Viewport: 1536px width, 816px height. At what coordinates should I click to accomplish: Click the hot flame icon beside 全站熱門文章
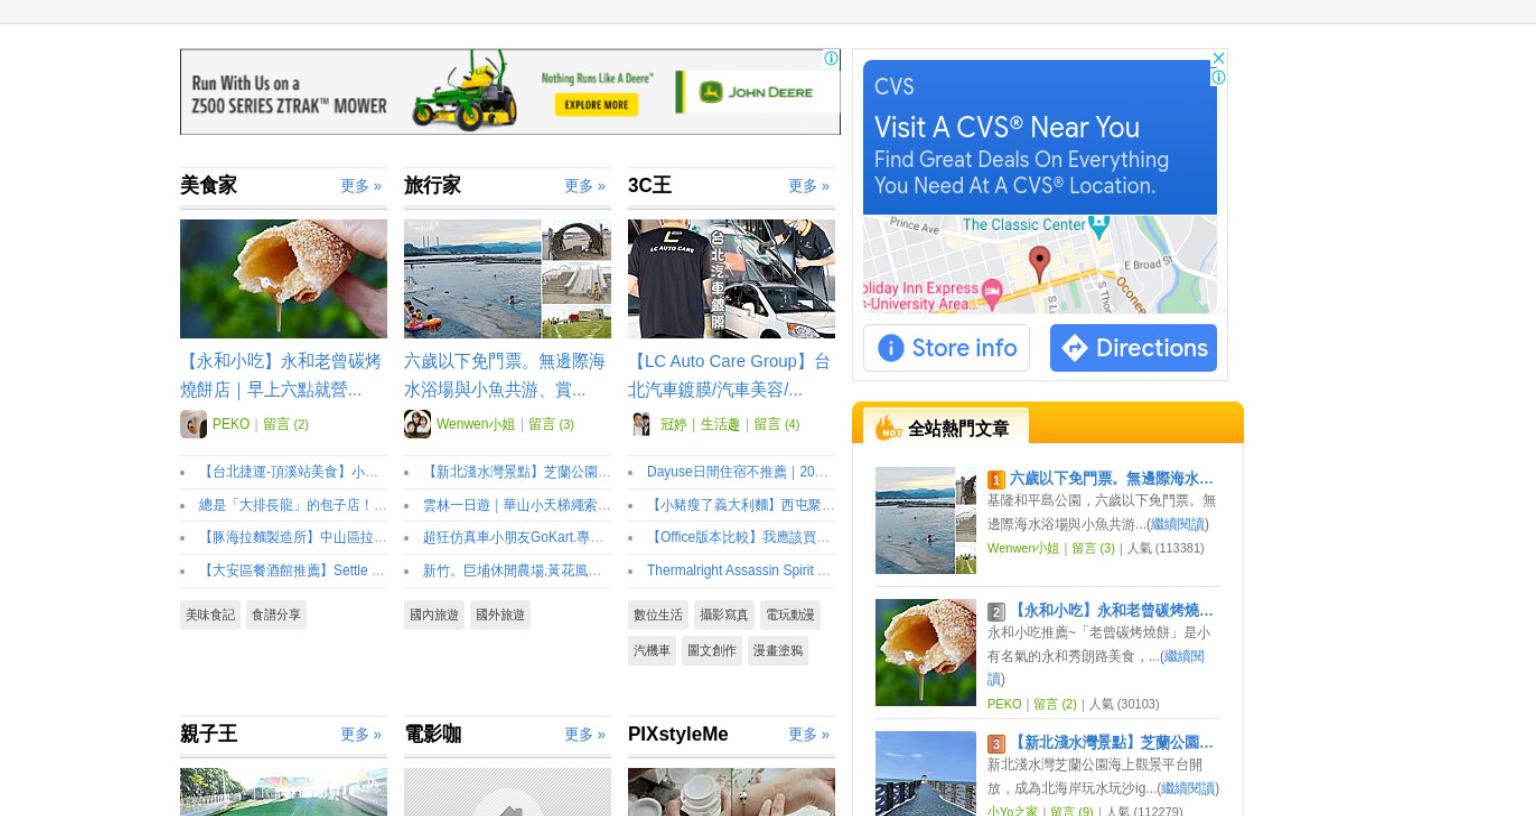(x=888, y=428)
